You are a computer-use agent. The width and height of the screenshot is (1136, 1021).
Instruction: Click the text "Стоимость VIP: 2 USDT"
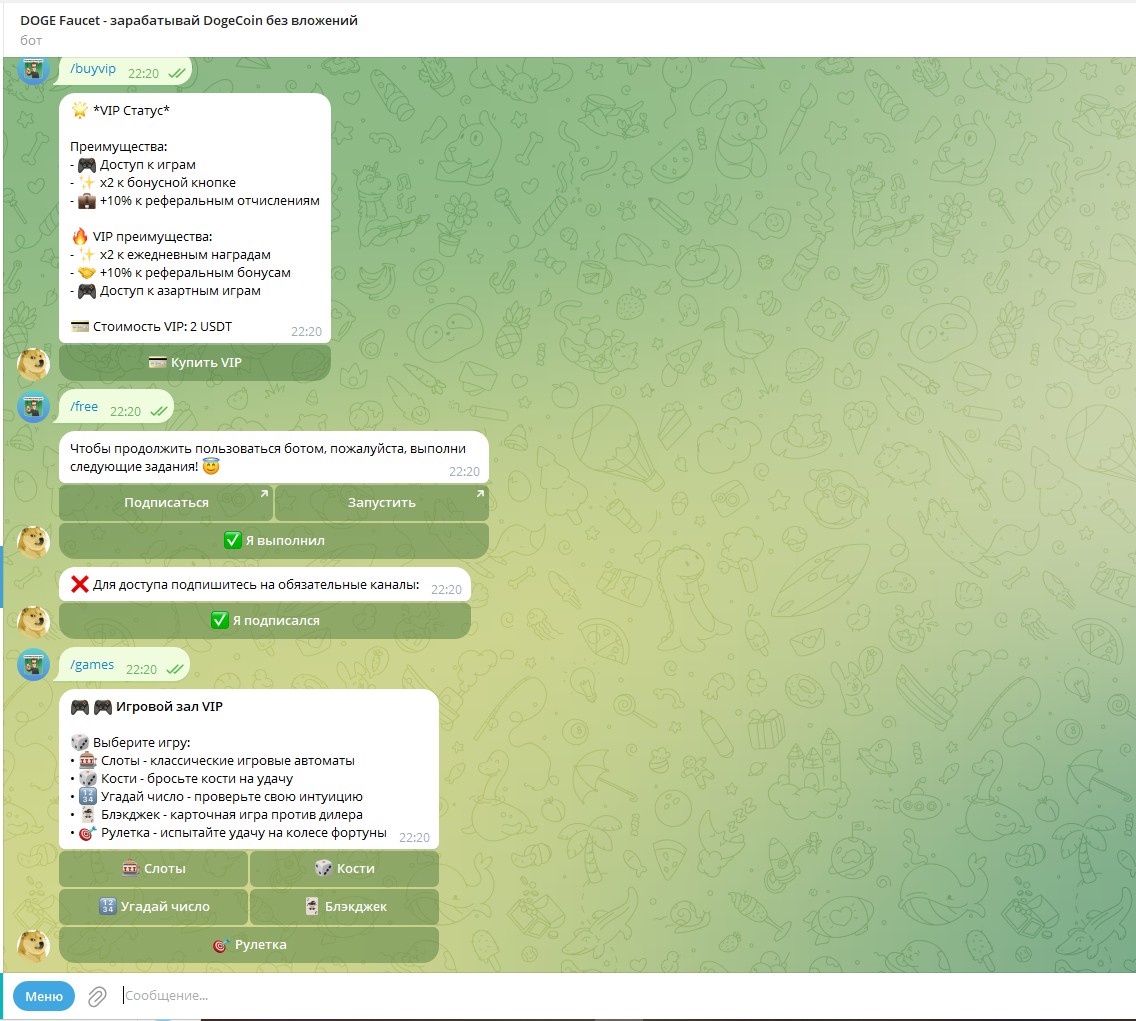(x=162, y=326)
